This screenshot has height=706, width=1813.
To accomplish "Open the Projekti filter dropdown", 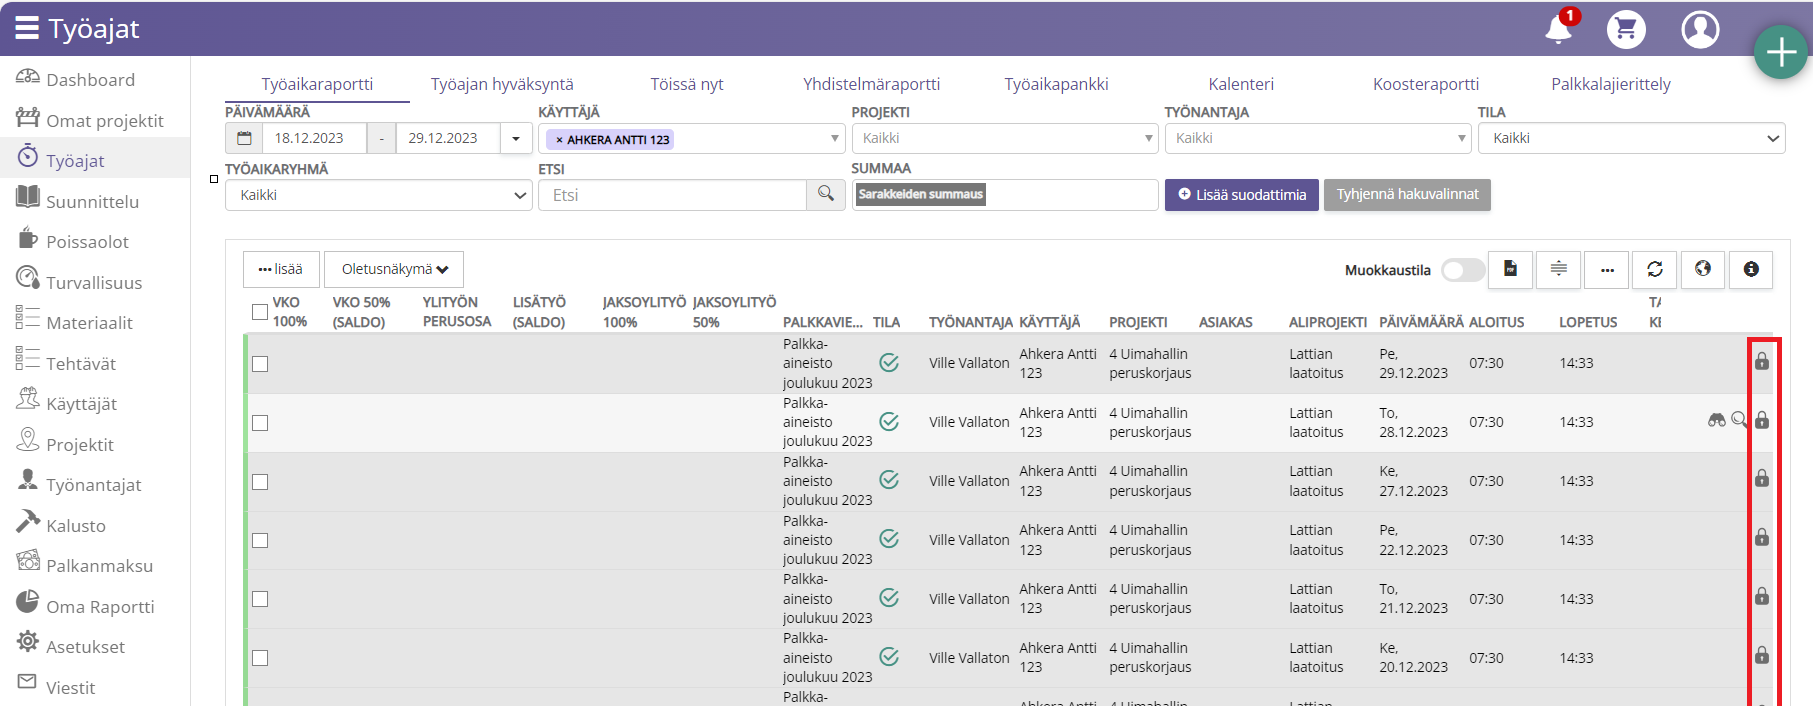I will pos(1005,138).
